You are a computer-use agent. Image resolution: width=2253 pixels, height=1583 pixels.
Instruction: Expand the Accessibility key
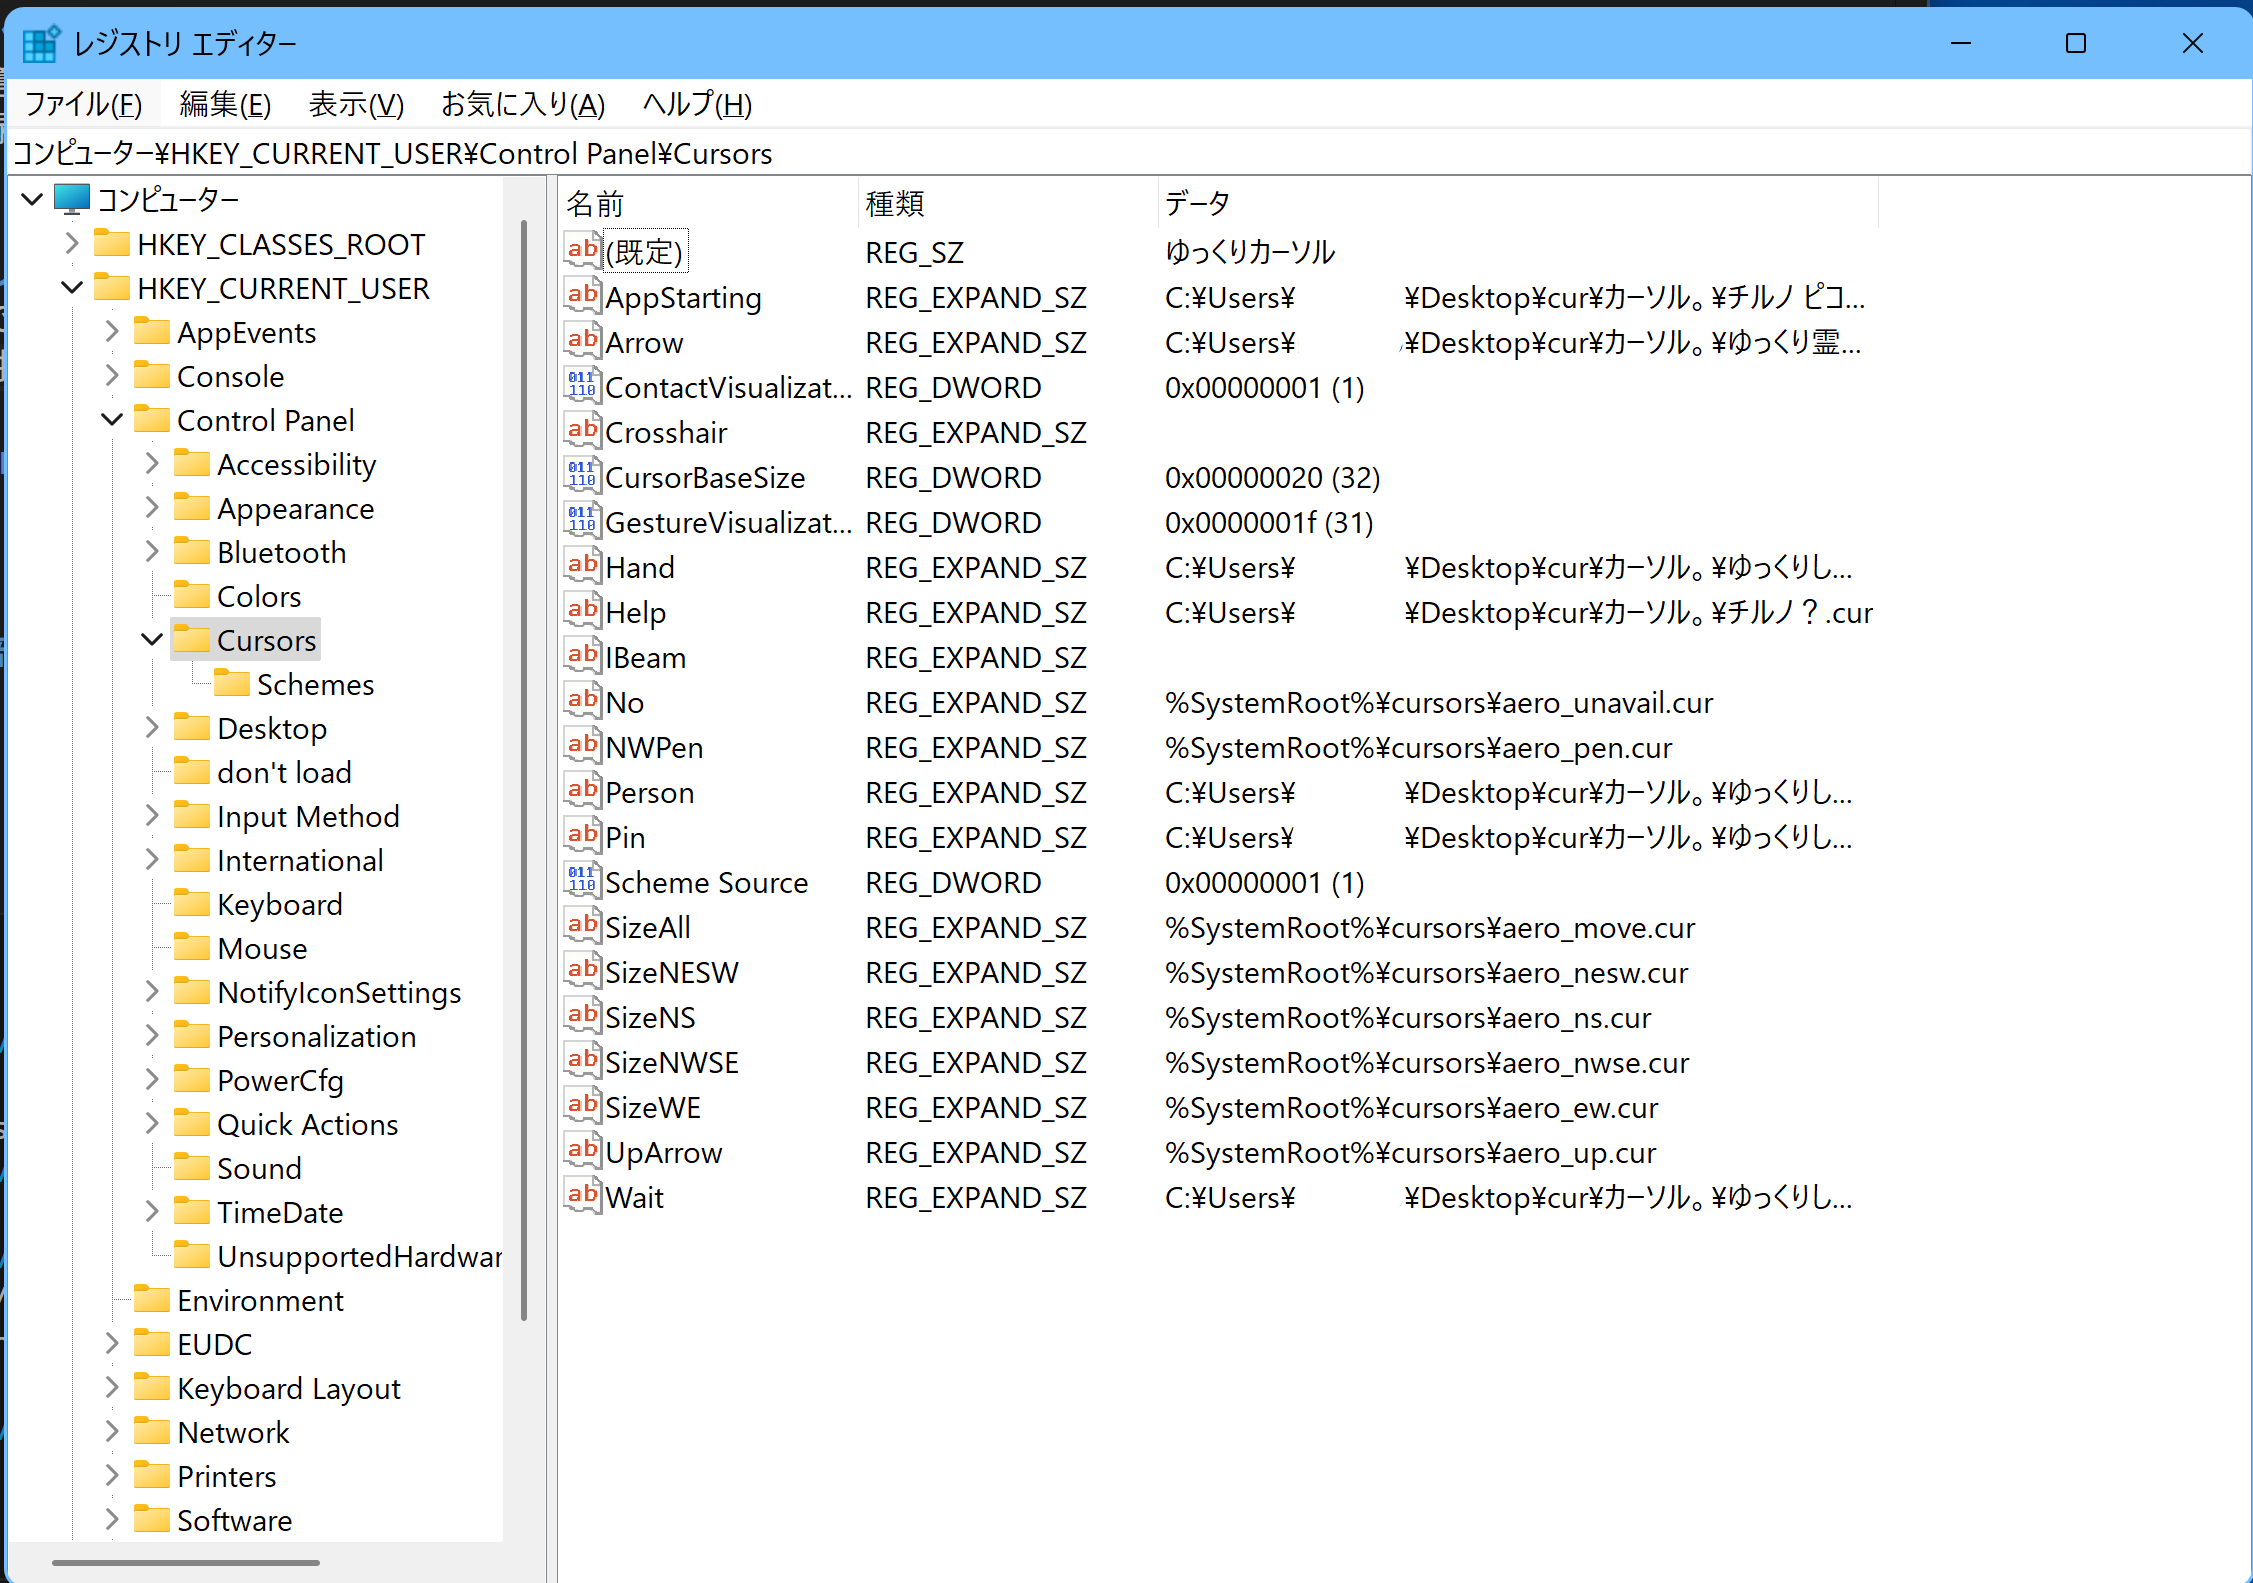tap(152, 463)
